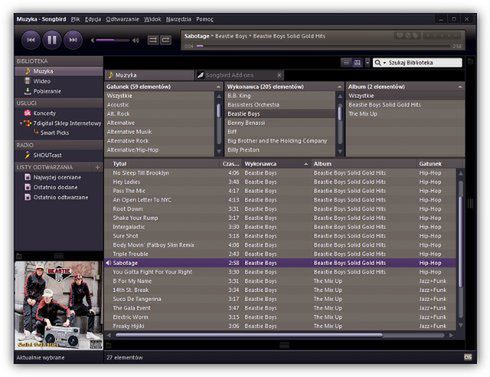The image size is (490, 377).
Task: Select B.B. King artist
Action: coord(280,96)
